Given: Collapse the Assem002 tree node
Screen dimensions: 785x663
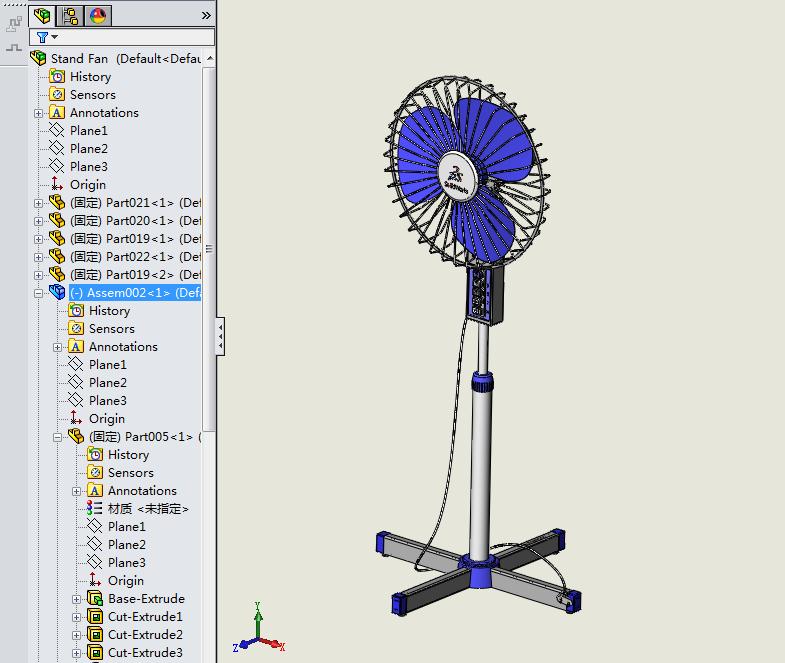Looking at the screenshot, I should (39, 293).
